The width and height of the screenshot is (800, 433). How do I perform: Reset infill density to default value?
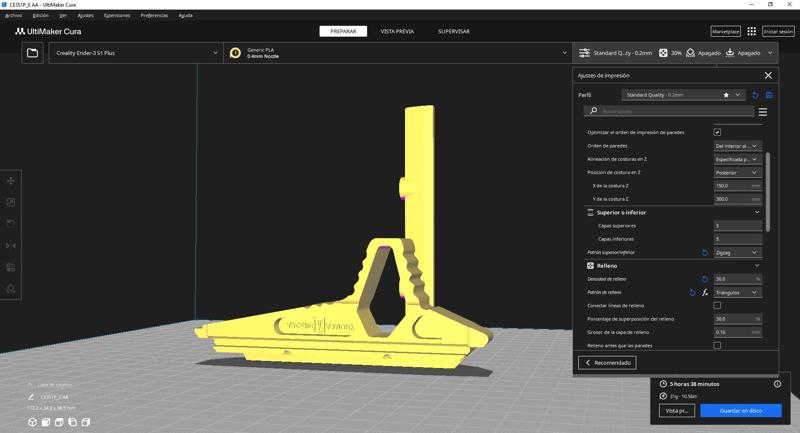[705, 279]
